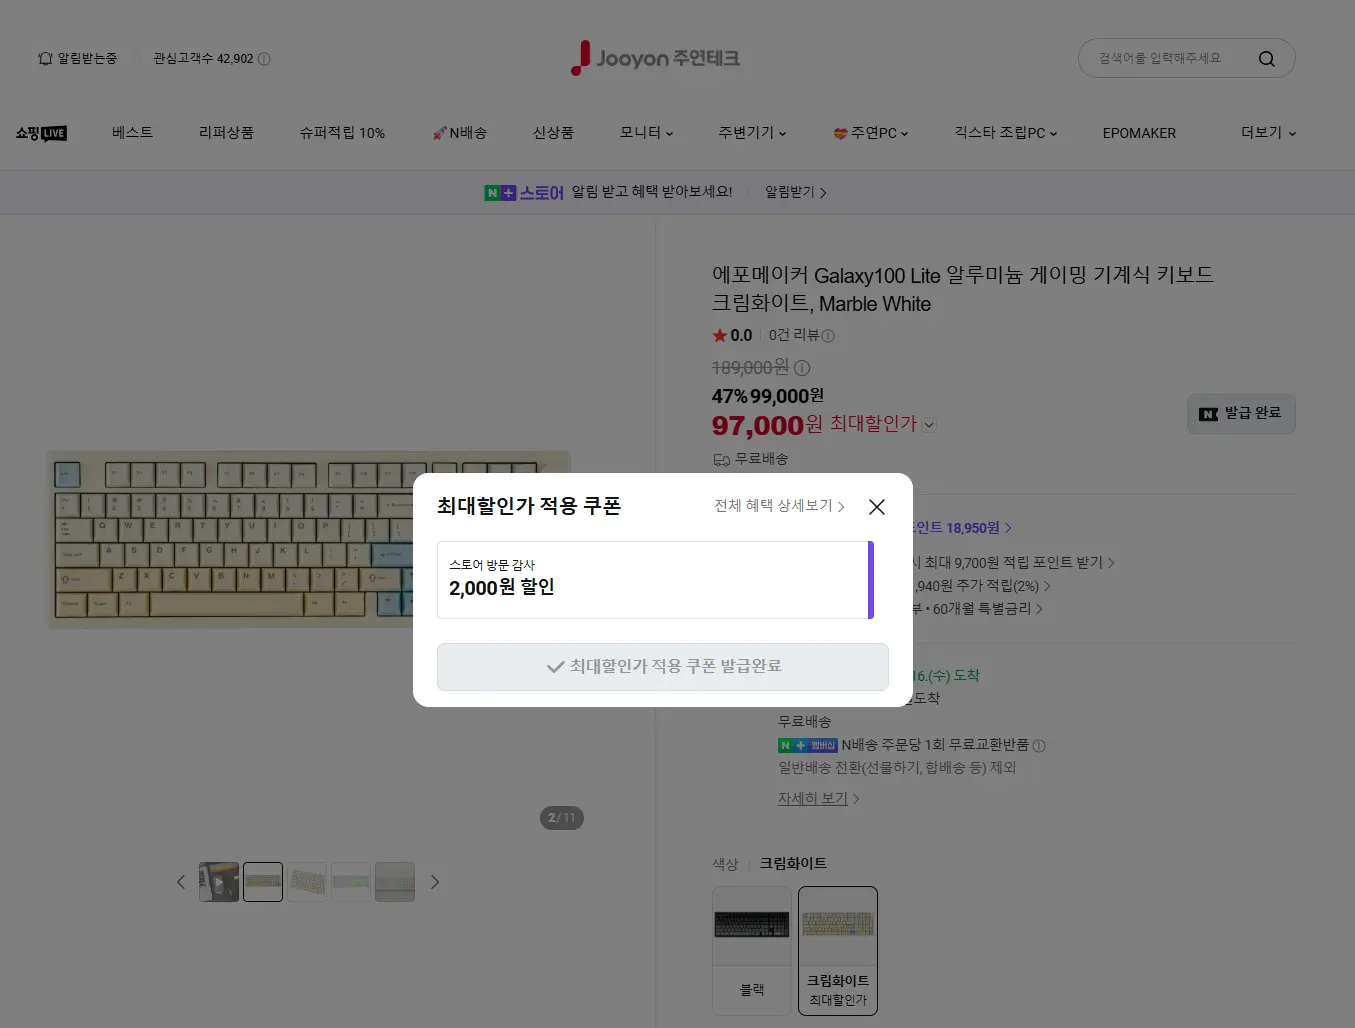The image size is (1355, 1028).
Task: Click the 알림받는중 bell icon
Action: (x=45, y=59)
